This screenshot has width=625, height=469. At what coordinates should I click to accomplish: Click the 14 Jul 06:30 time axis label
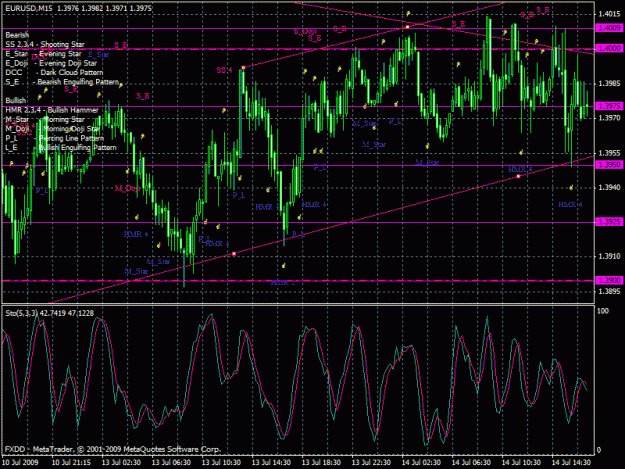point(471,462)
